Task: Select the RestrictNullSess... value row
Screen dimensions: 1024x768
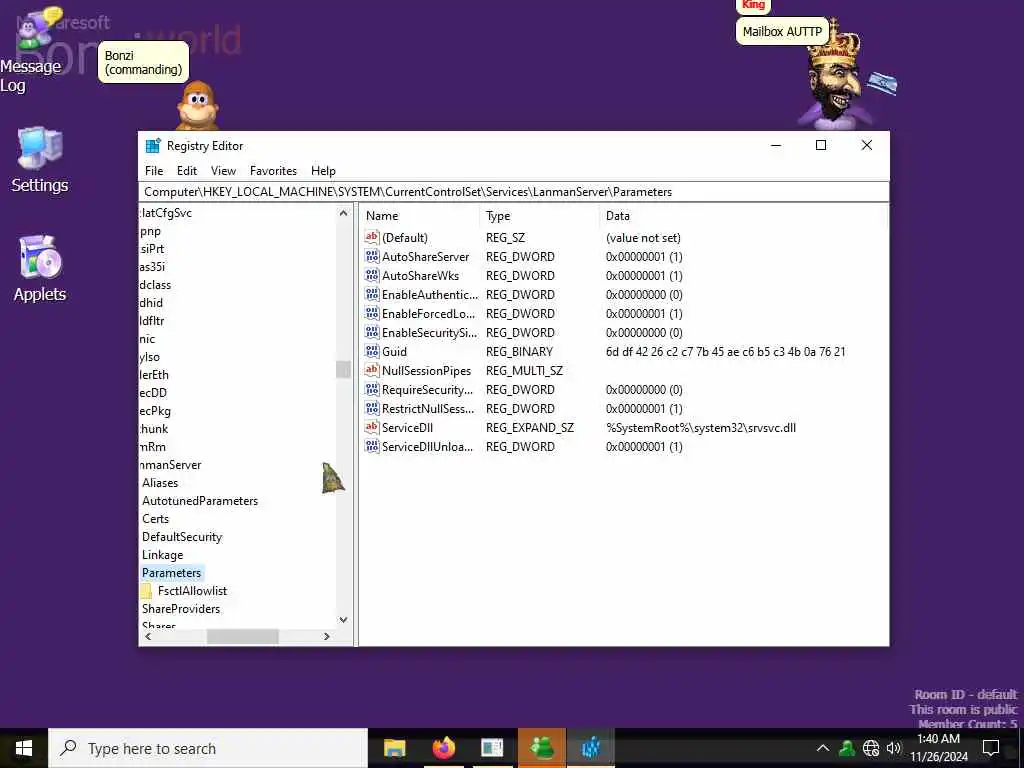Action: click(x=624, y=408)
